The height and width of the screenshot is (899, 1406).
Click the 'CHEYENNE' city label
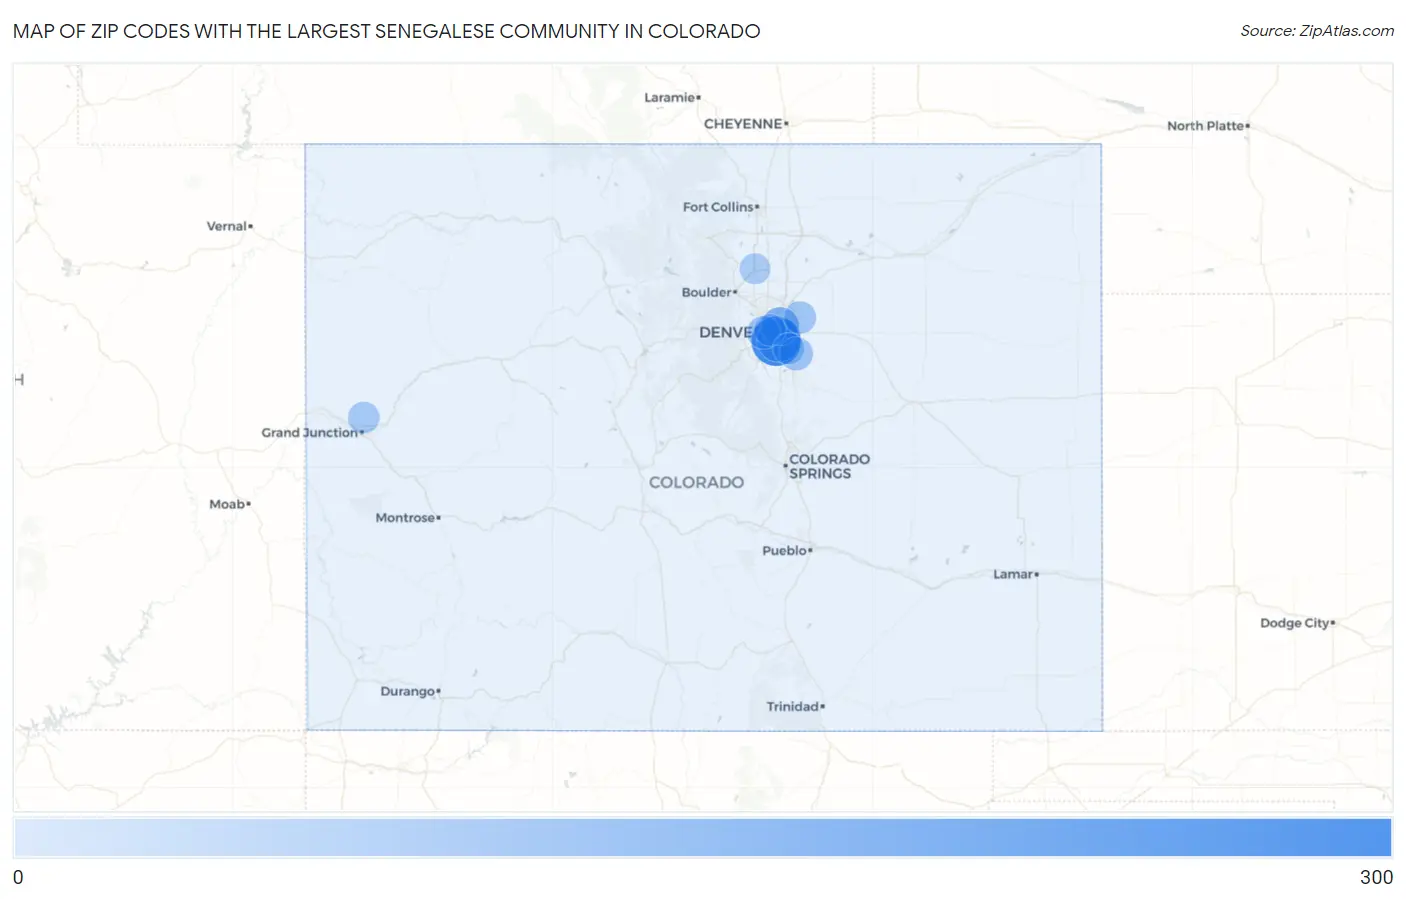(x=743, y=124)
